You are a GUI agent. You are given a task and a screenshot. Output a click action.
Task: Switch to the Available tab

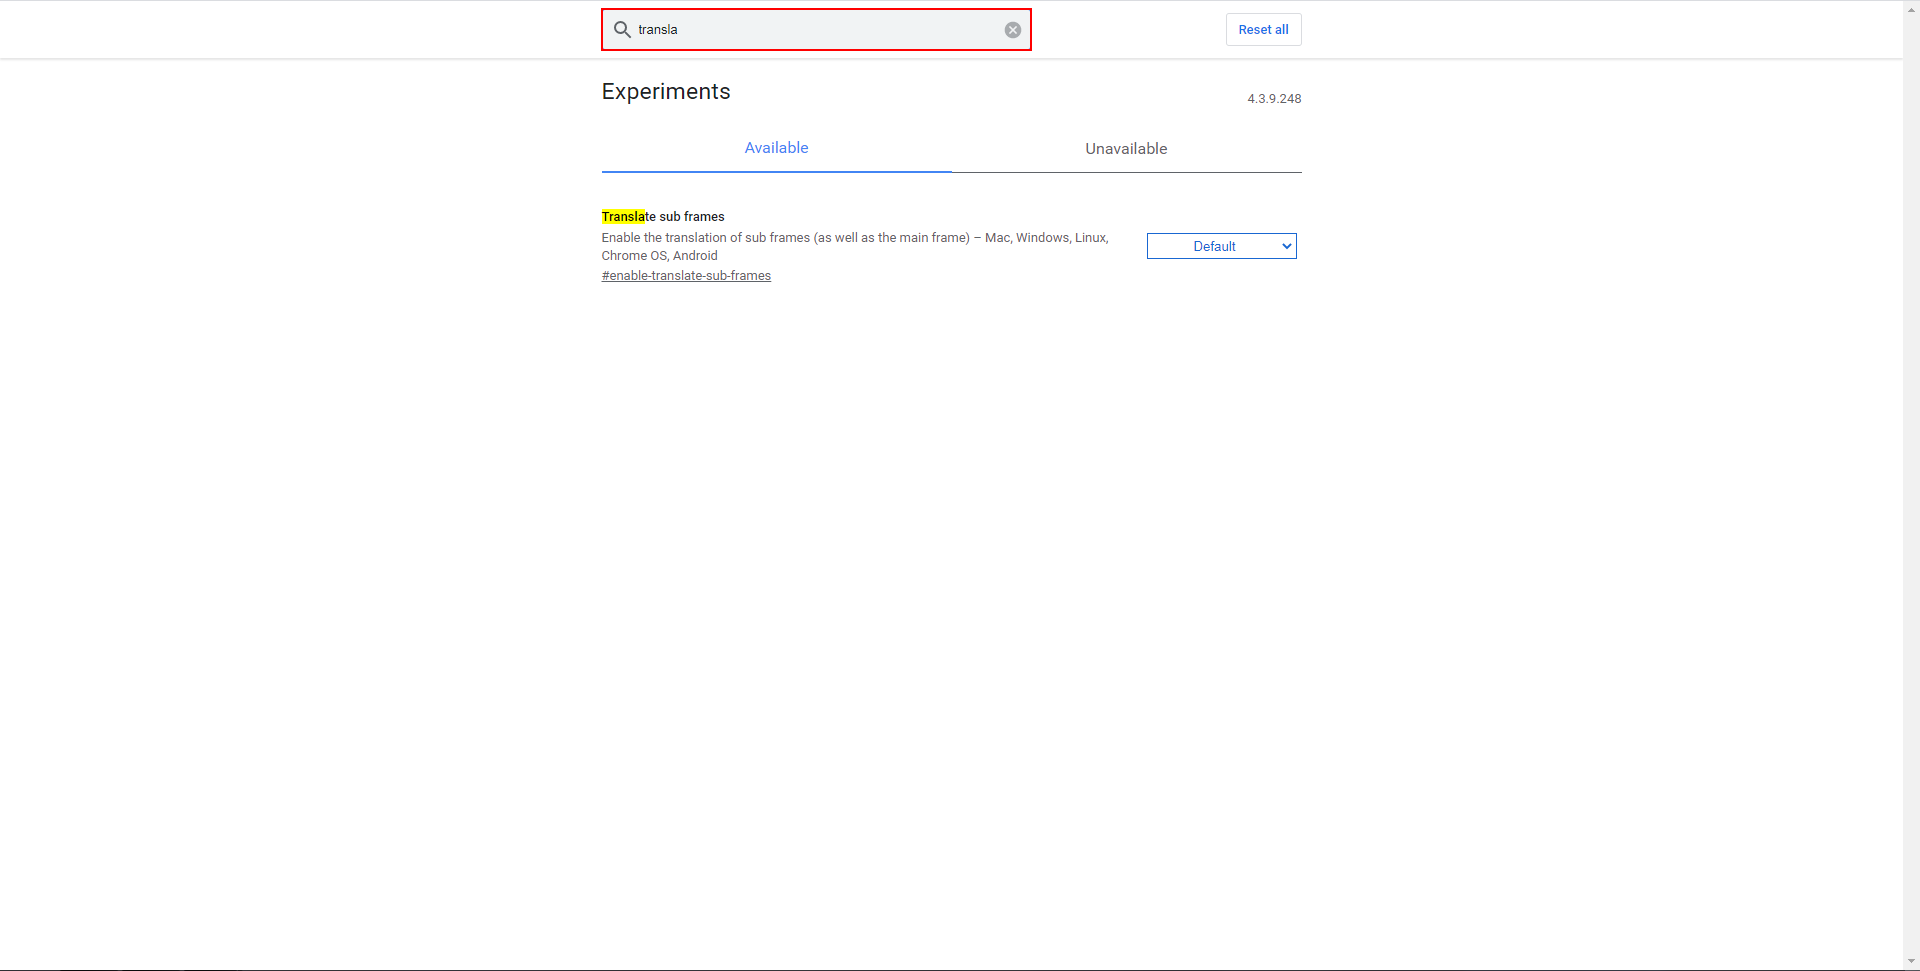(776, 148)
